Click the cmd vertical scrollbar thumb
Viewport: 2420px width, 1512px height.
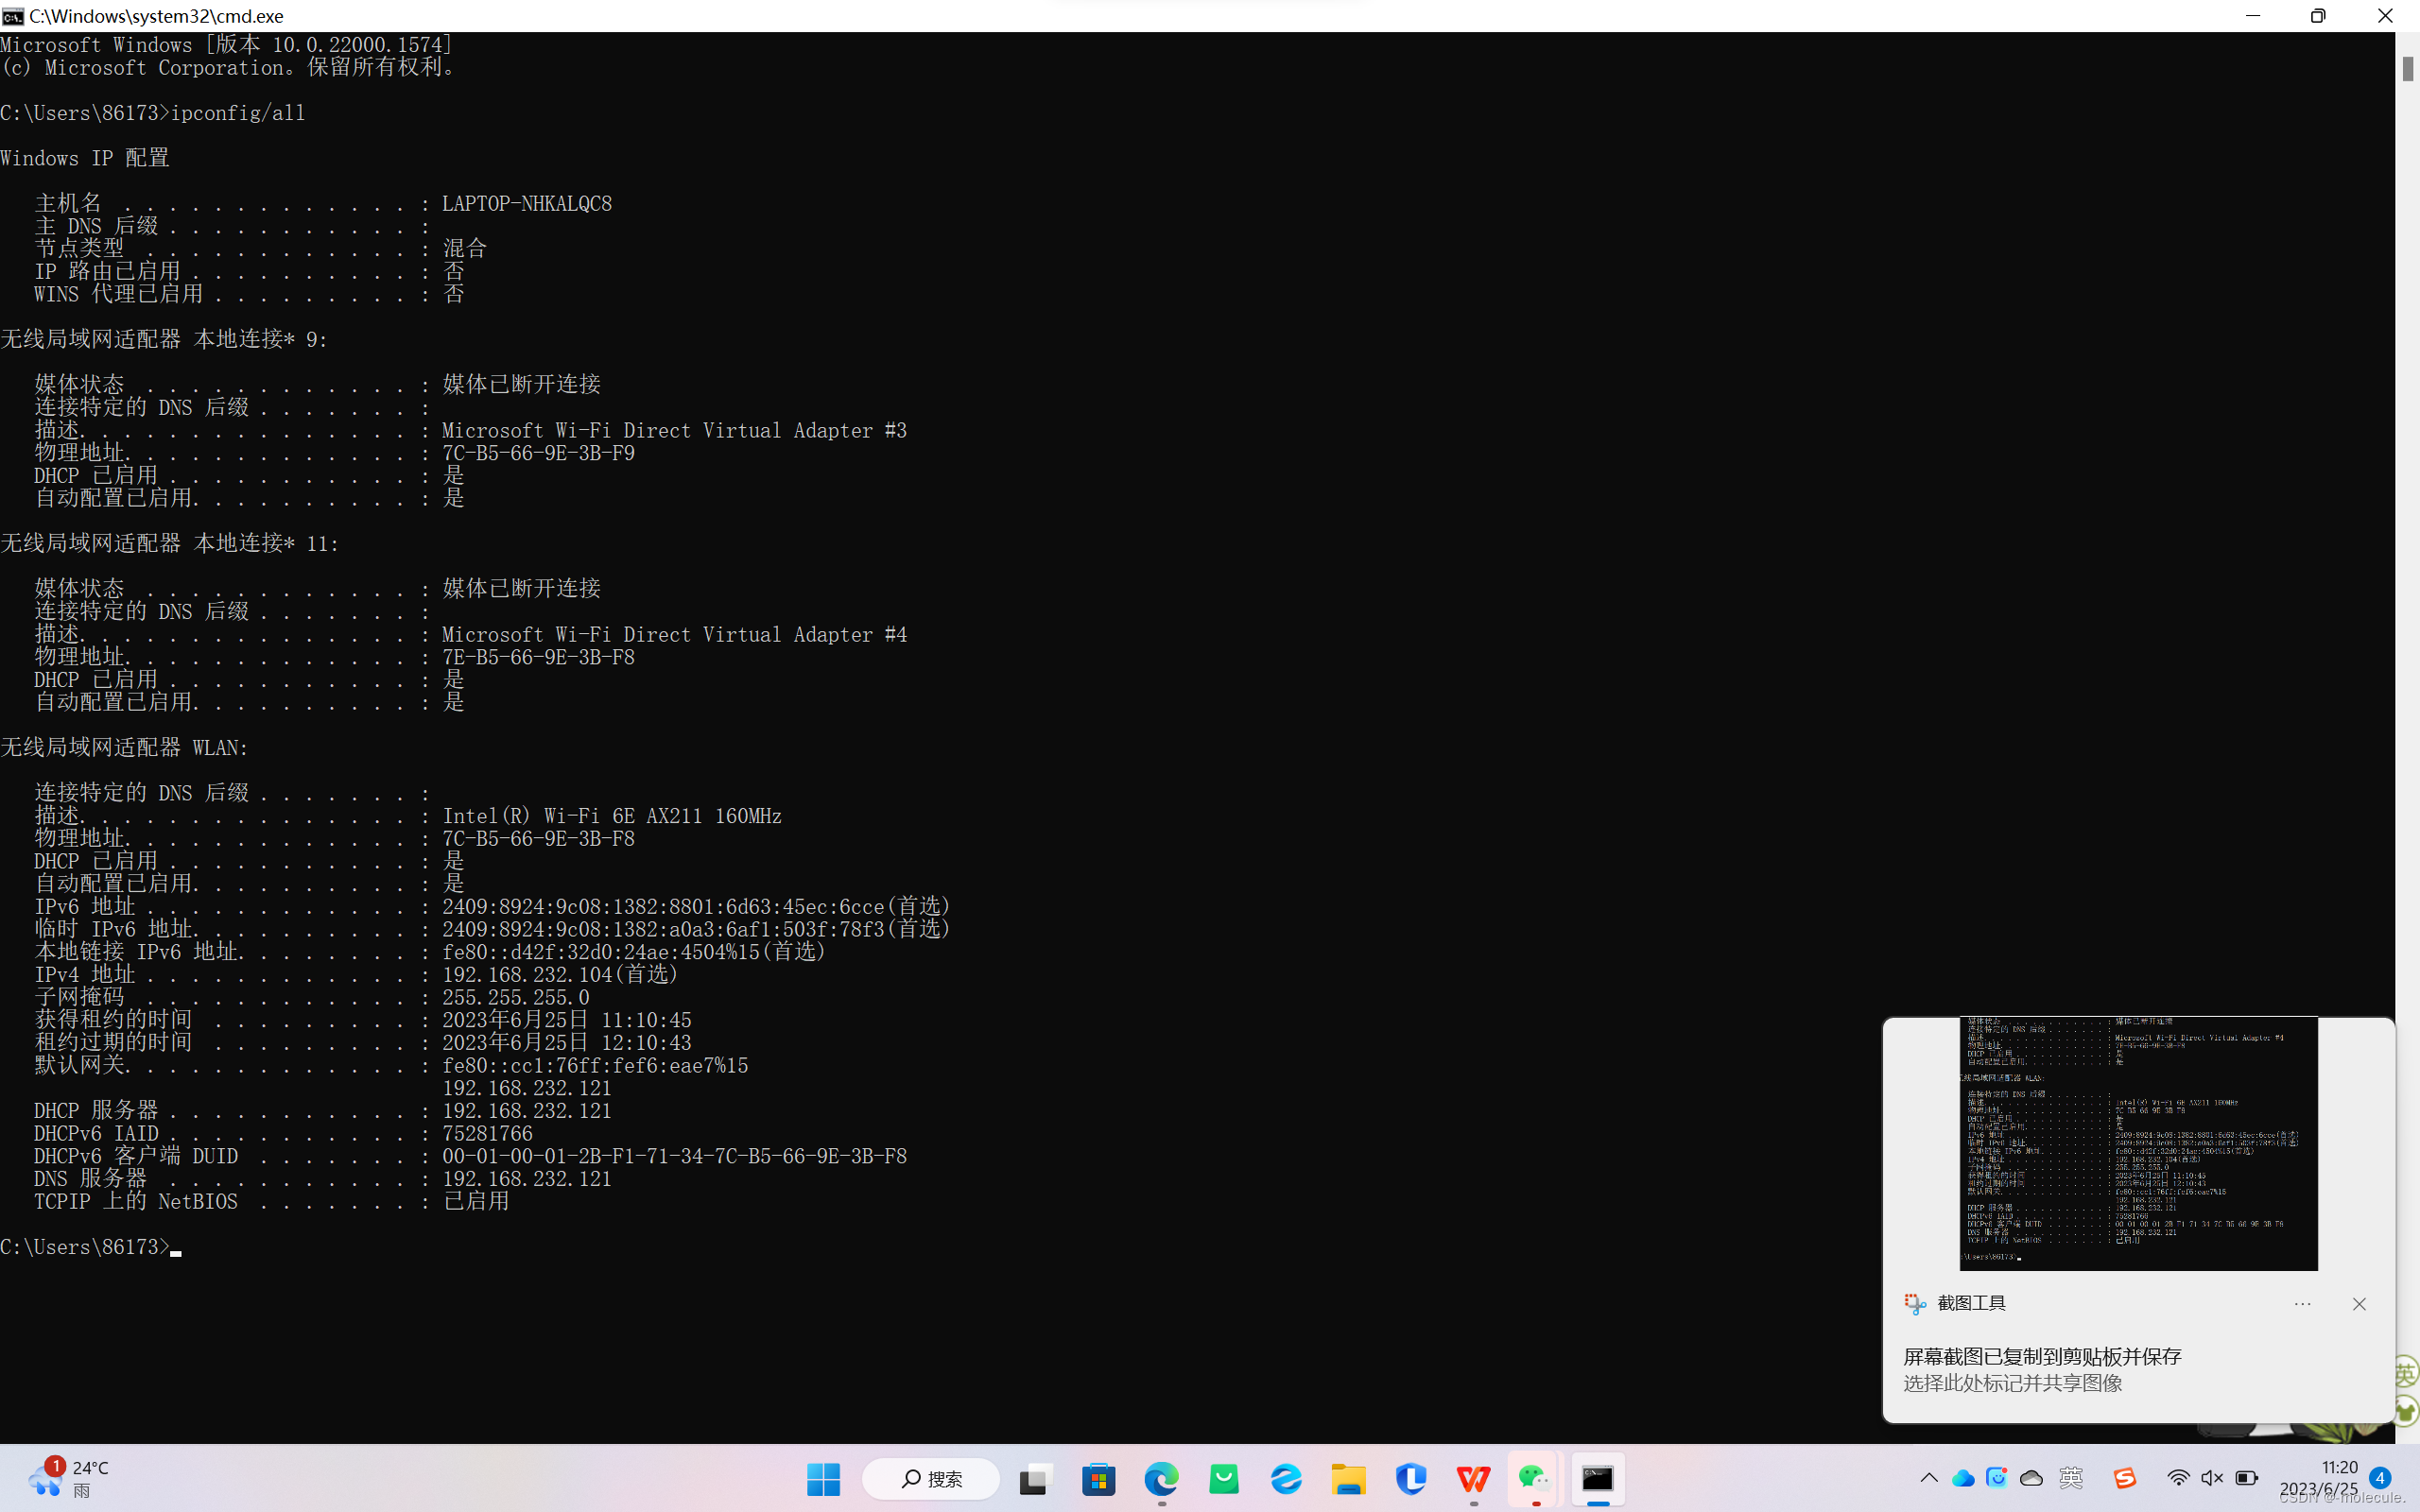click(2408, 69)
